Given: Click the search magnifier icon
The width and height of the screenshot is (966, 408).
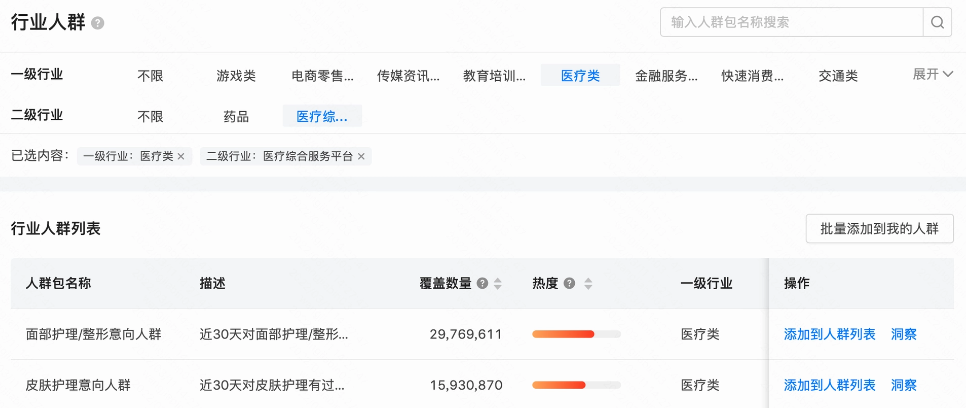Looking at the screenshot, I should [937, 23].
